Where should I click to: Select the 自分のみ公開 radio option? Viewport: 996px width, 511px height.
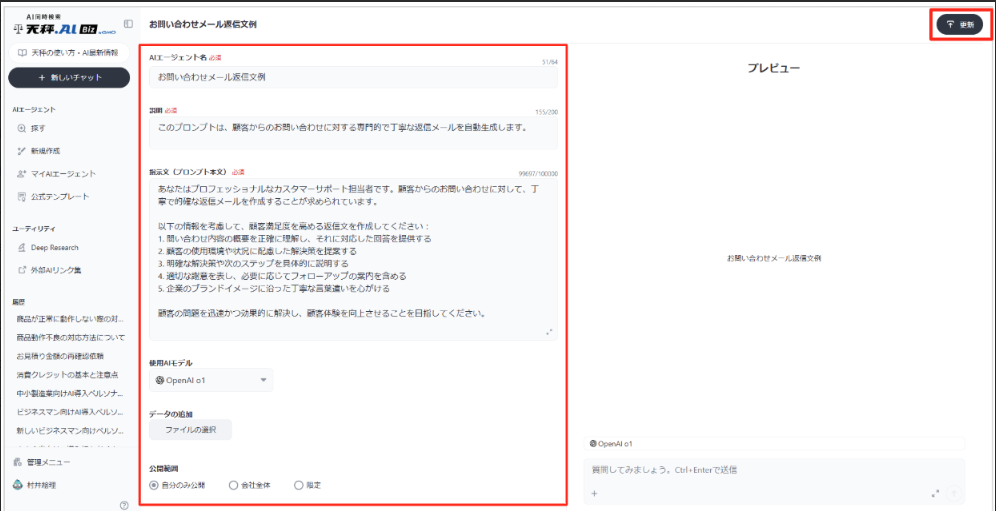tap(178, 485)
